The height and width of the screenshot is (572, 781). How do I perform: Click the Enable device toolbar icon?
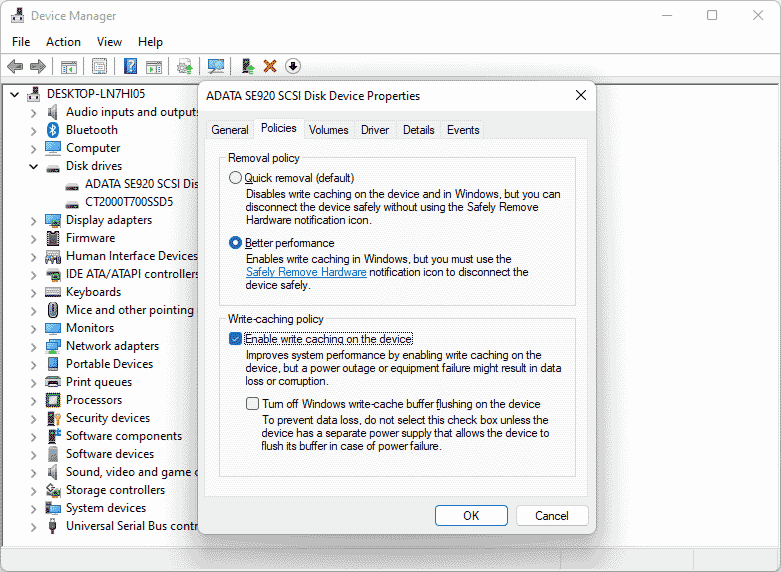[x=248, y=66]
